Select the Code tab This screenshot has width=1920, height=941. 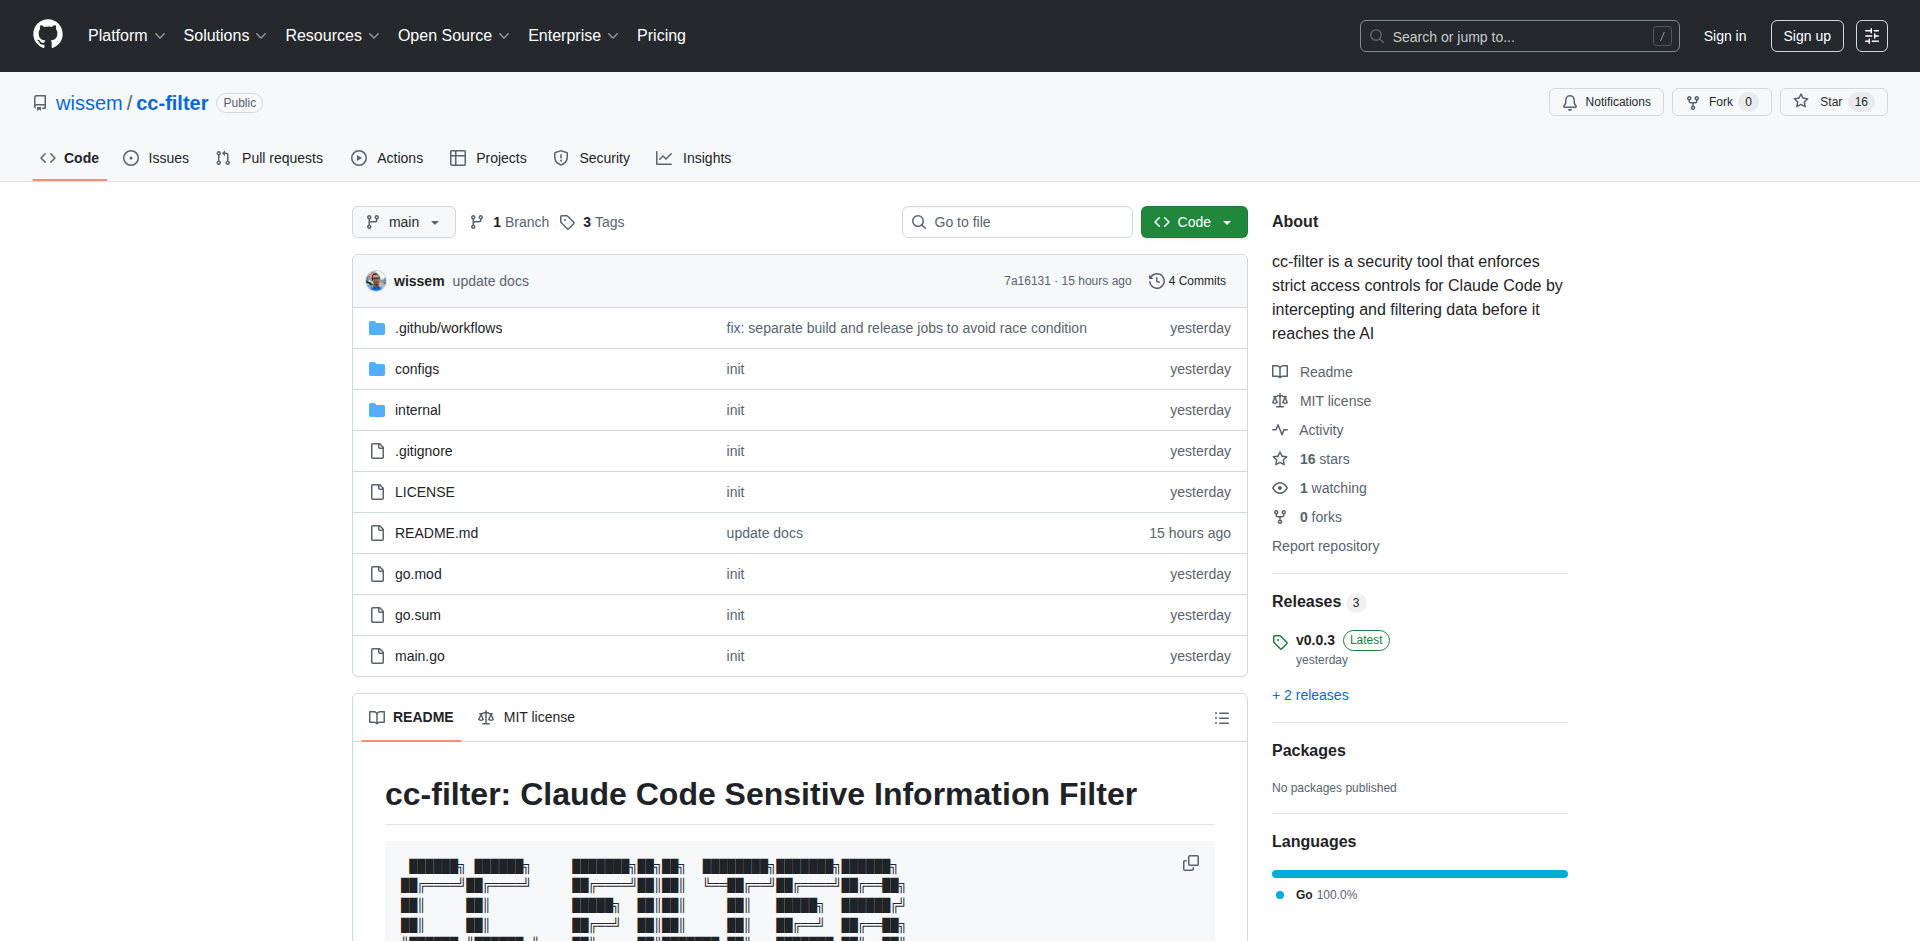pos(70,158)
